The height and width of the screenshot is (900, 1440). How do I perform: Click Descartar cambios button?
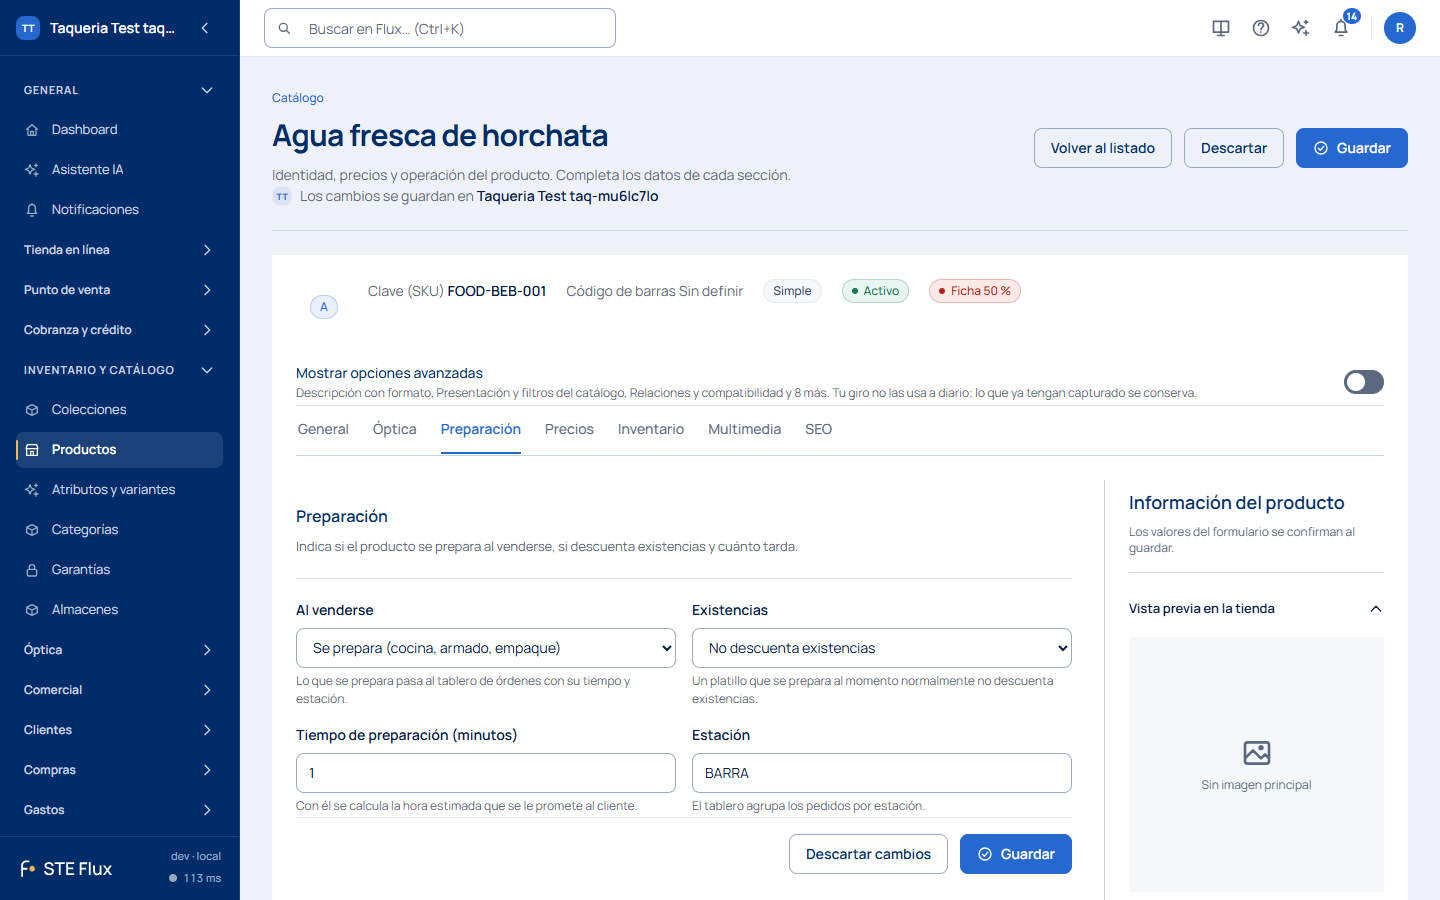click(x=868, y=854)
